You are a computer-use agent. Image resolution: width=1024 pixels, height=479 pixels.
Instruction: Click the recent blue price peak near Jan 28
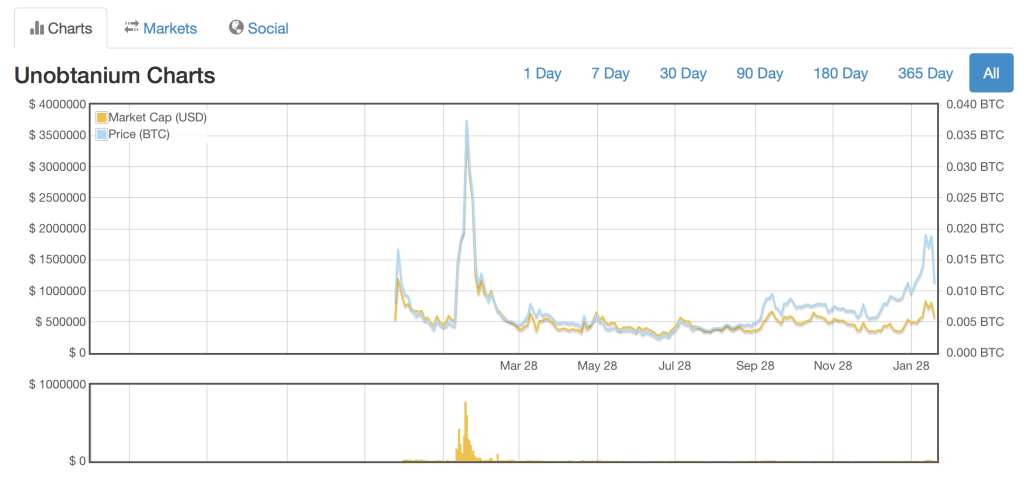[926, 236]
